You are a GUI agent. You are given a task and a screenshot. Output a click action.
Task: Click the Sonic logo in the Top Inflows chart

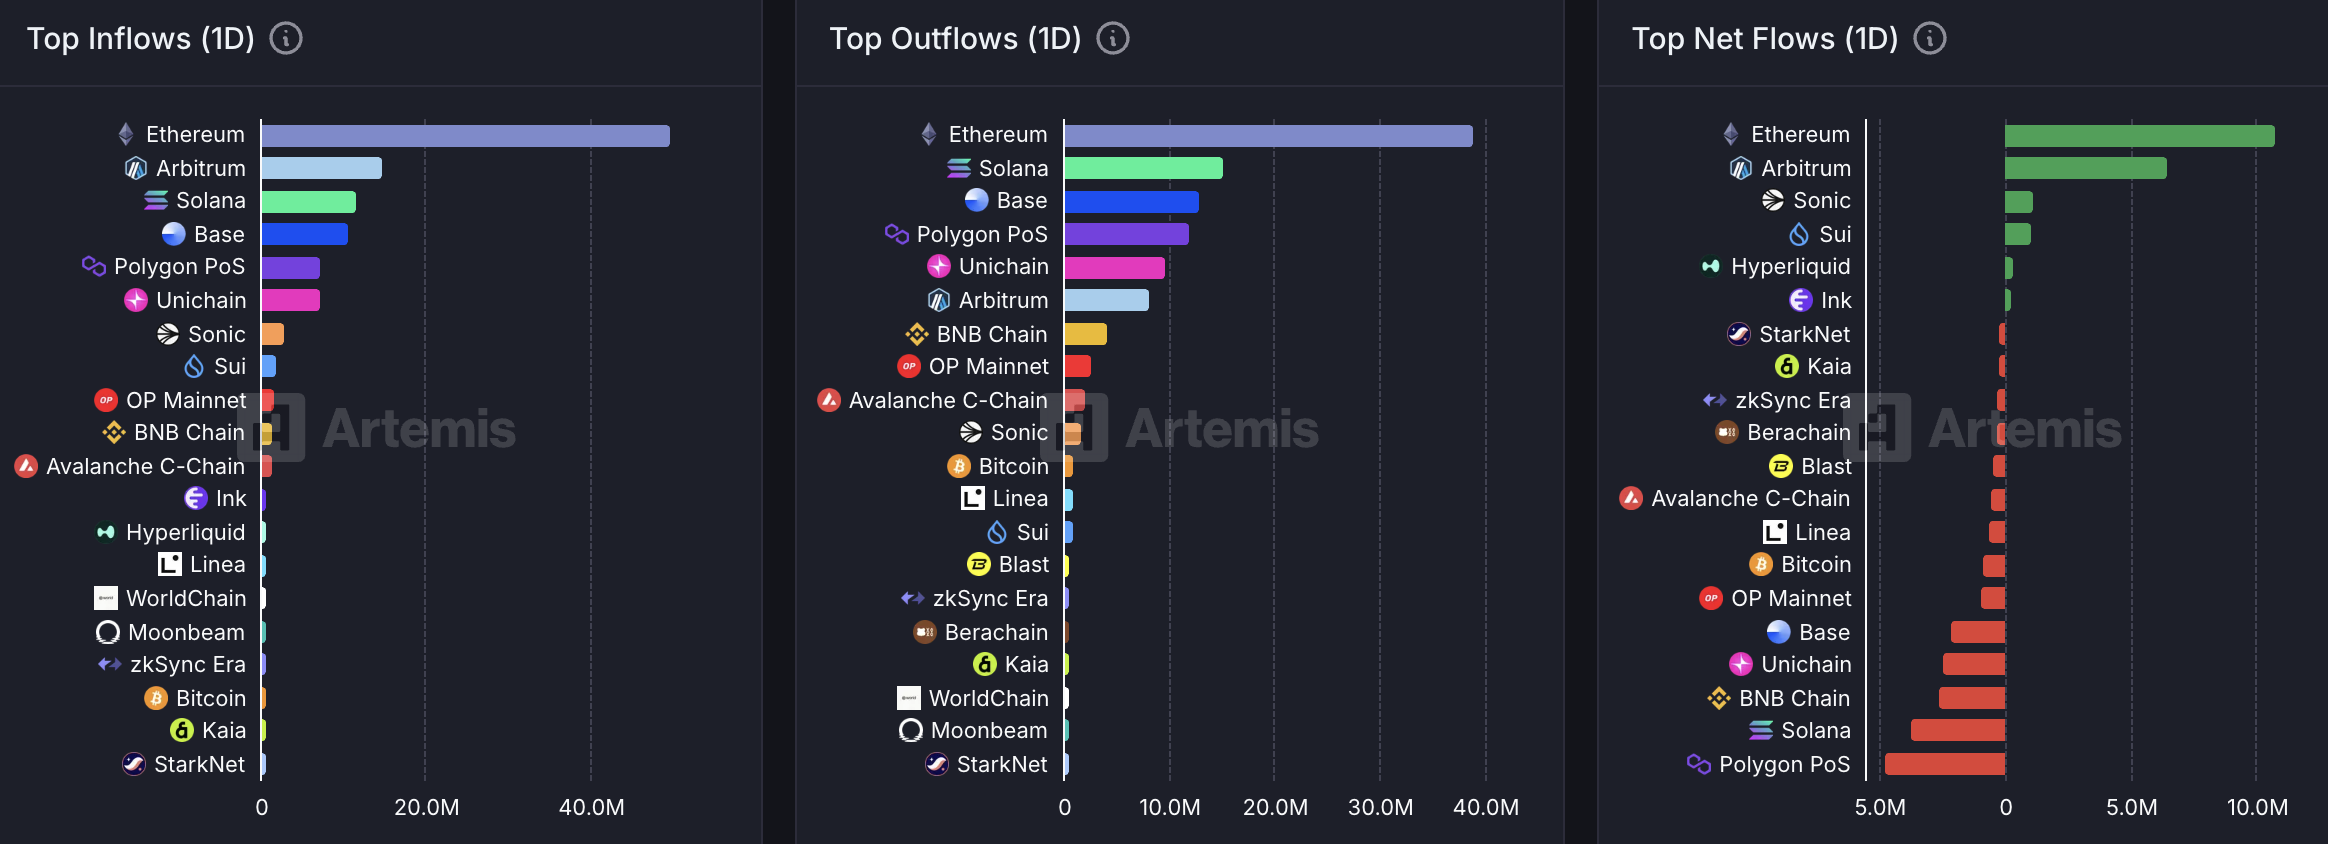[x=168, y=334]
